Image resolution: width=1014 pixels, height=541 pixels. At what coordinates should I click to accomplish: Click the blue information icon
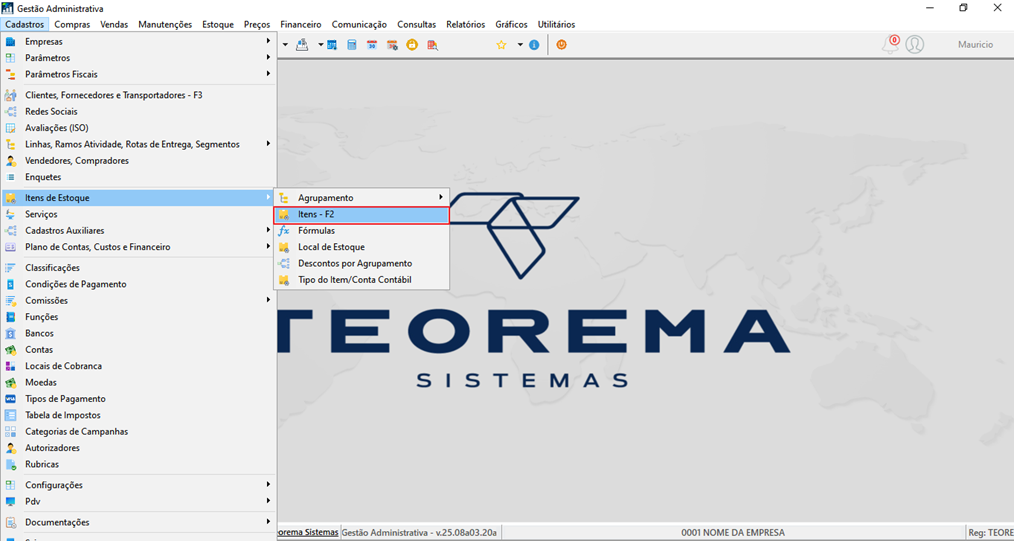534,45
